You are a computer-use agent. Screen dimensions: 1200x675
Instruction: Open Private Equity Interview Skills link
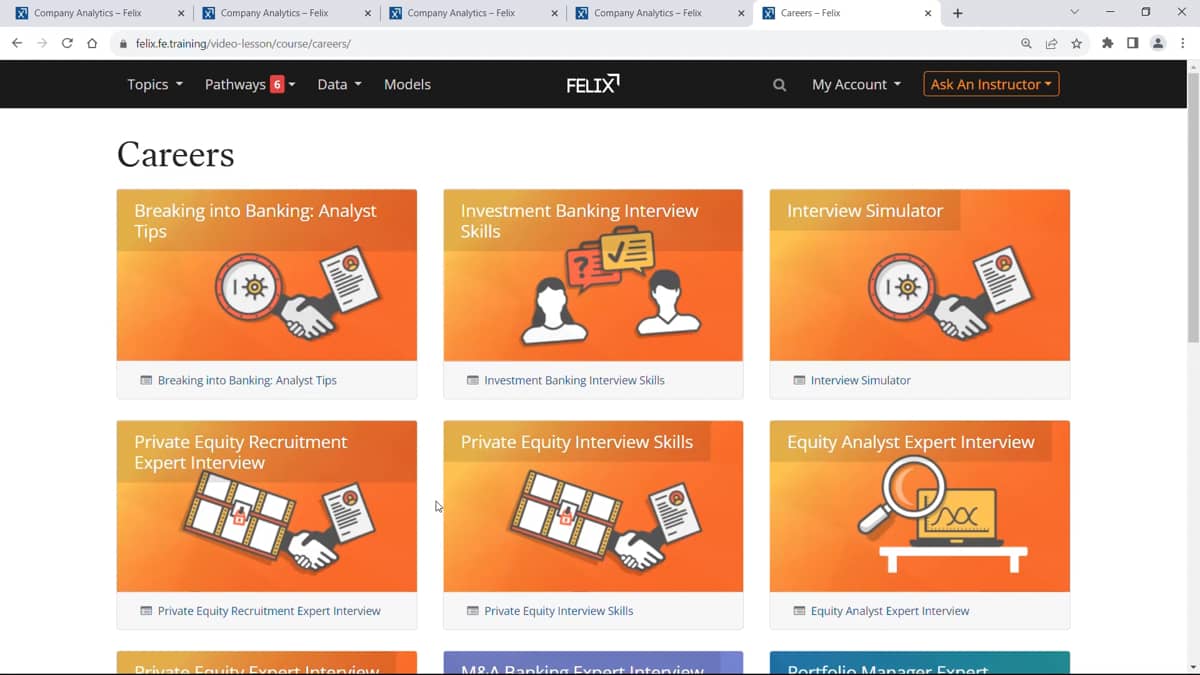tap(558, 611)
